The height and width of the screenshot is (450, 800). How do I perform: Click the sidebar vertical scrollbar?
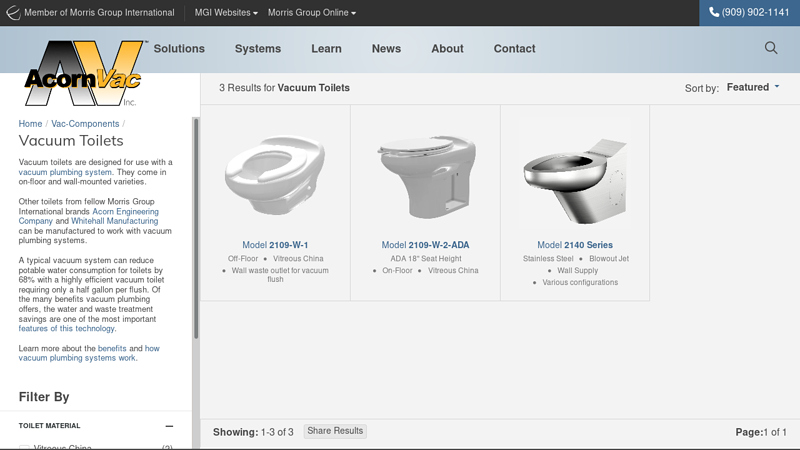[x=196, y=228]
